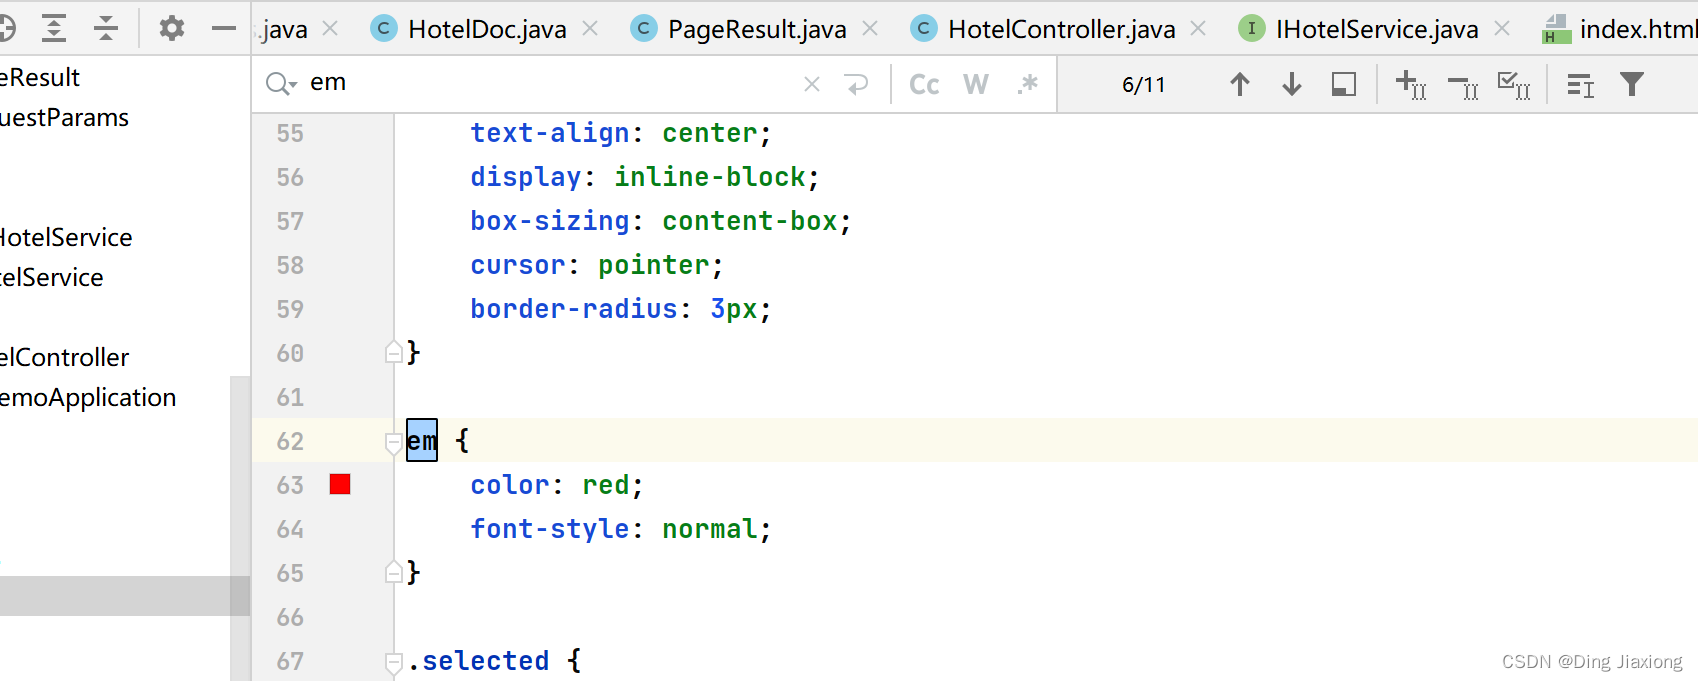Open search filter options
Screen dimensions: 1698x681
1632,84
